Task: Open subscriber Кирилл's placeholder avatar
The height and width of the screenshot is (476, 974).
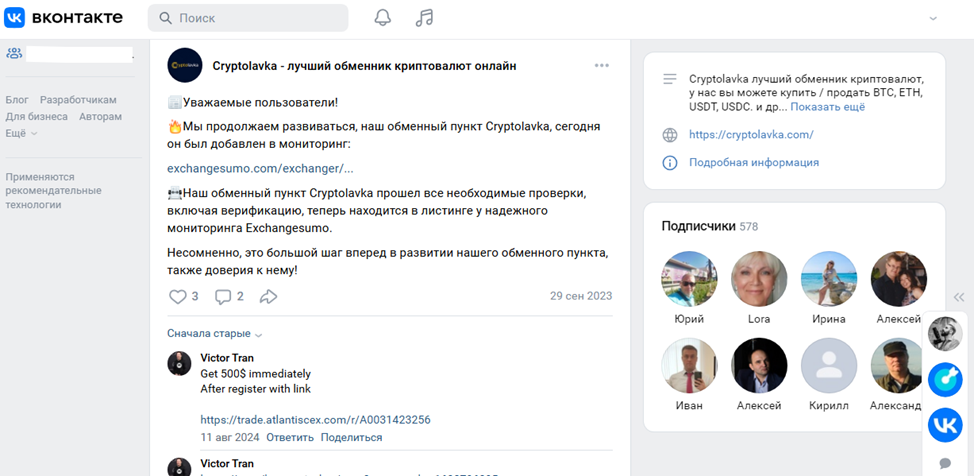Action: pos(829,366)
